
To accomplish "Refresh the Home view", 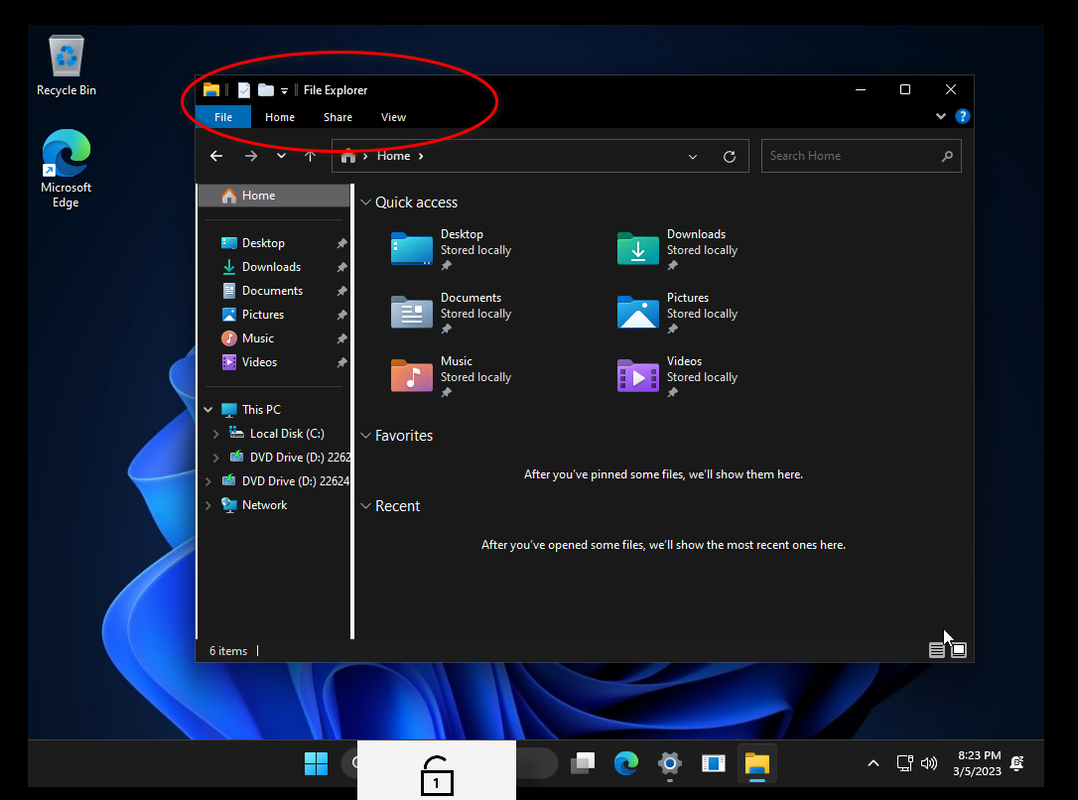I will tap(729, 157).
